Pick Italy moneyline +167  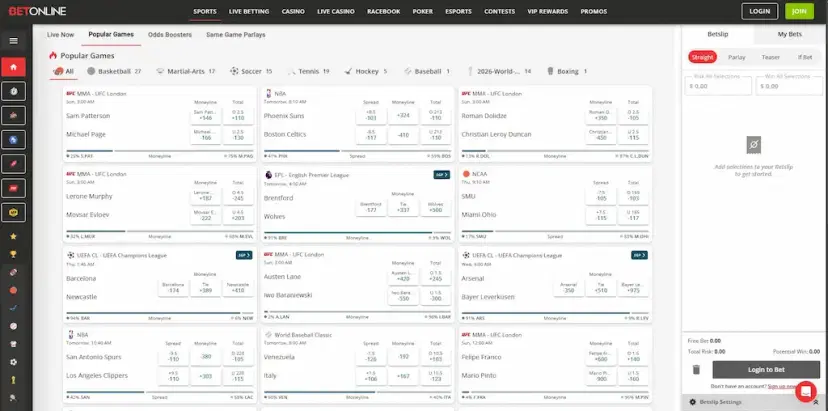pyautogui.click(x=403, y=376)
